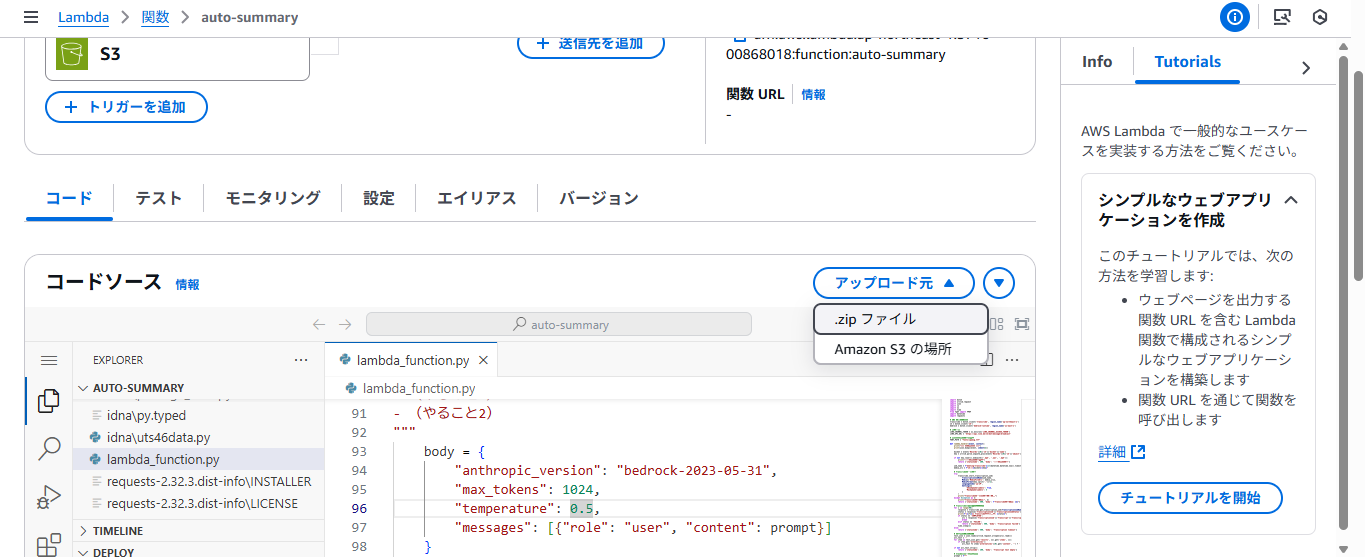Click the Lambda breadcrumb link
The width and height of the screenshot is (1365, 557).
coord(84,17)
